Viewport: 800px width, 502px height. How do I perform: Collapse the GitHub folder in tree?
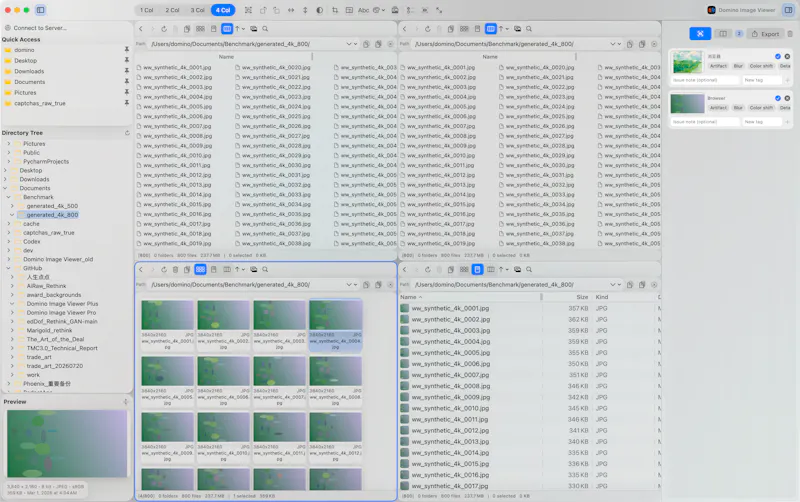pyautogui.click(x=8, y=268)
